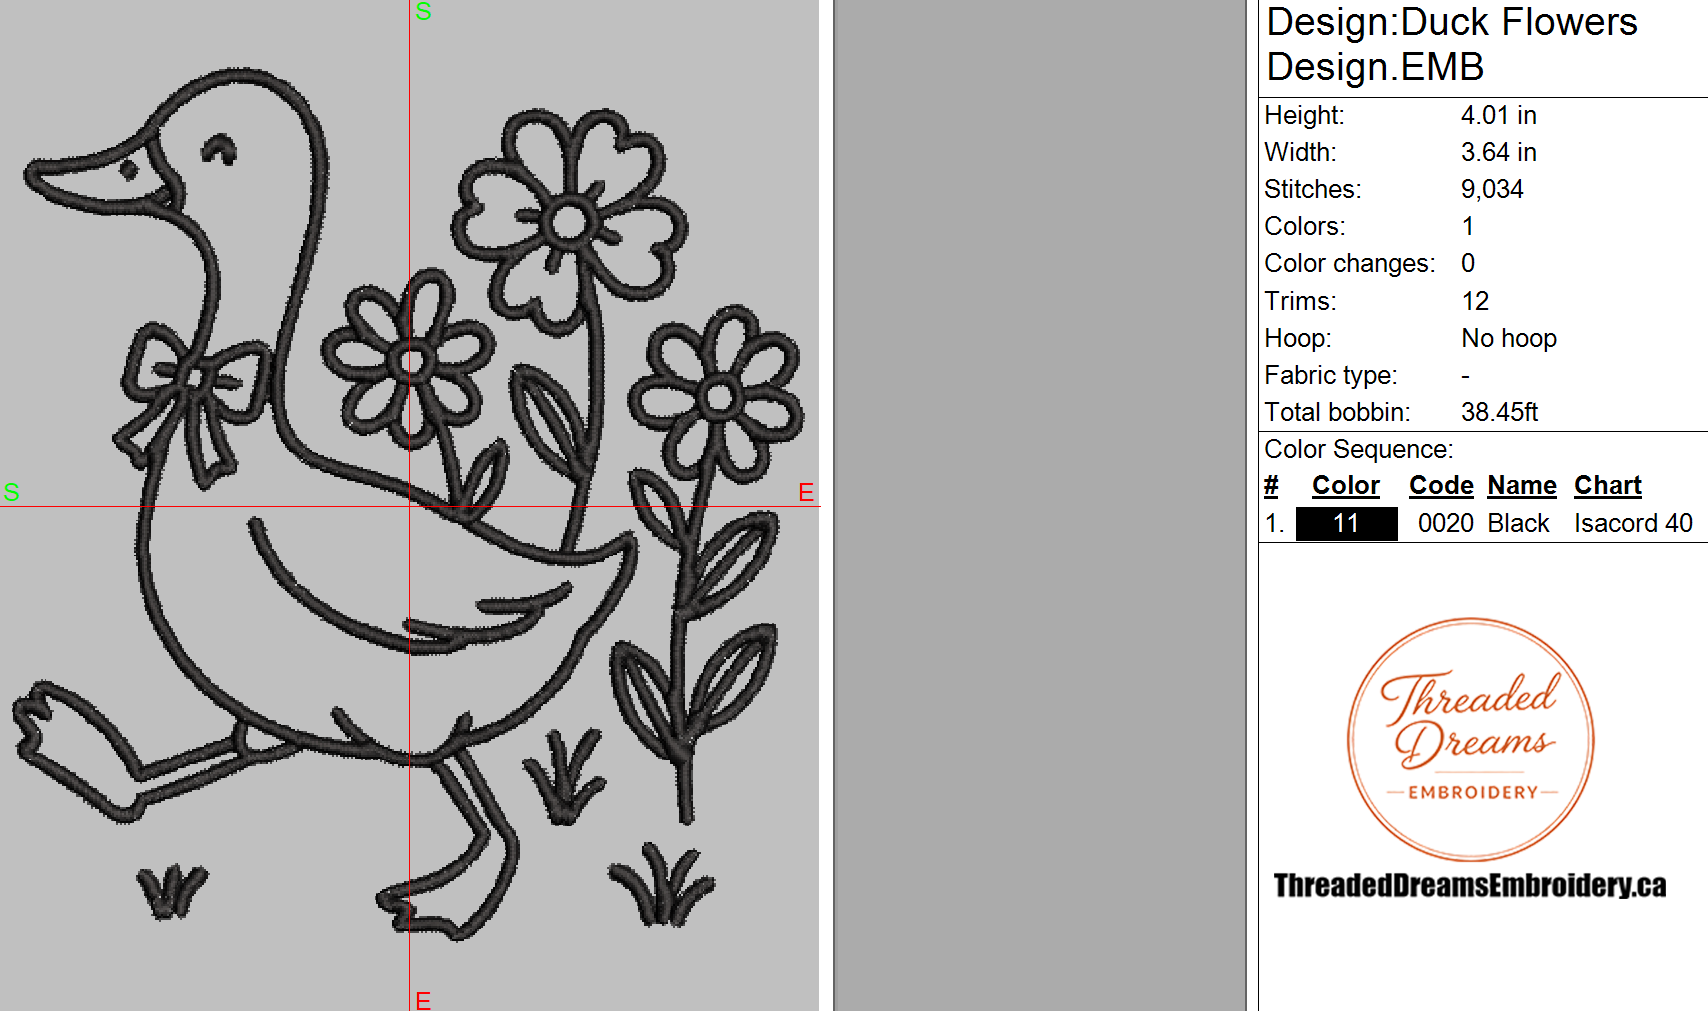Image resolution: width=1708 pixels, height=1011 pixels.
Task: Click the Trims value '12'
Action: [x=1475, y=301]
